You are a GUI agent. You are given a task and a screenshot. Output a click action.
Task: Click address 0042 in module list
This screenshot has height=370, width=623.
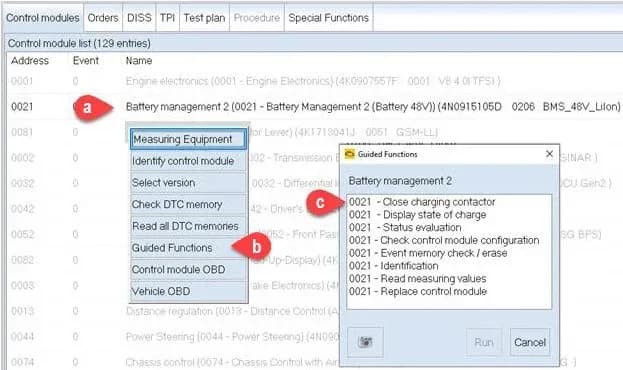coord(22,209)
